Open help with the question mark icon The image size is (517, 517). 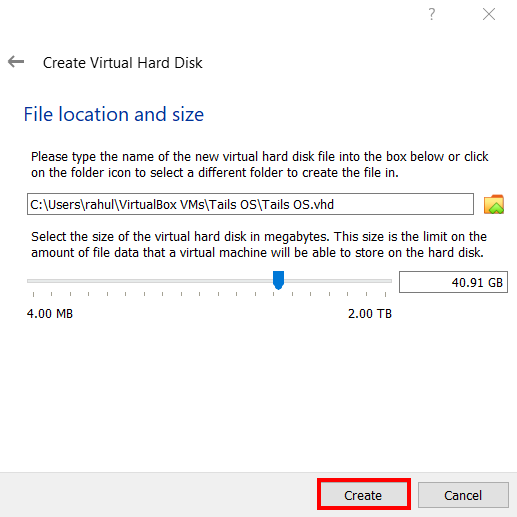[432, 14]
